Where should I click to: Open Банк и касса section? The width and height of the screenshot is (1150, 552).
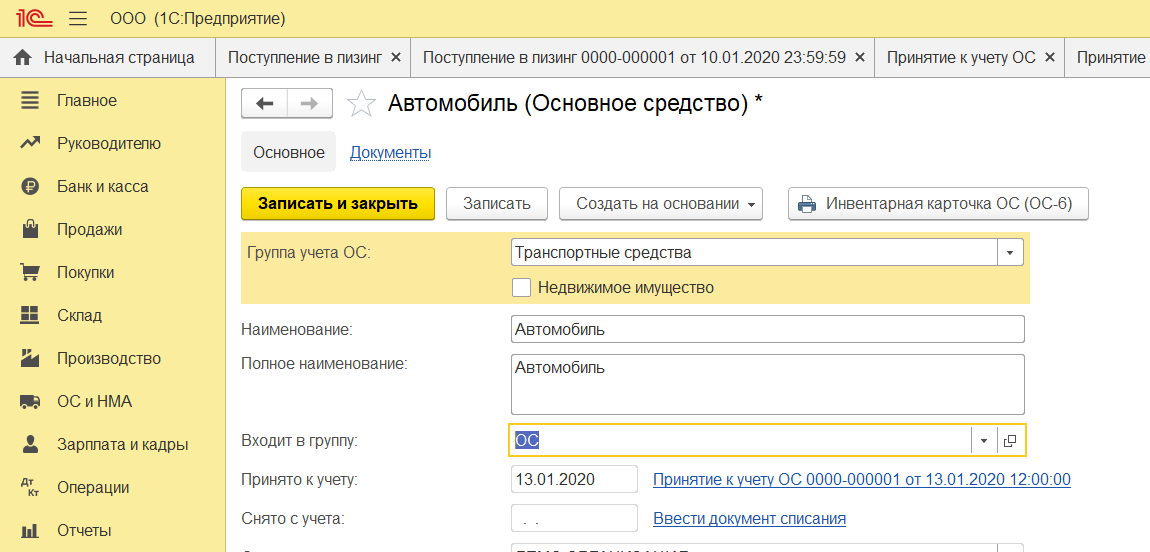pos(102,186)
